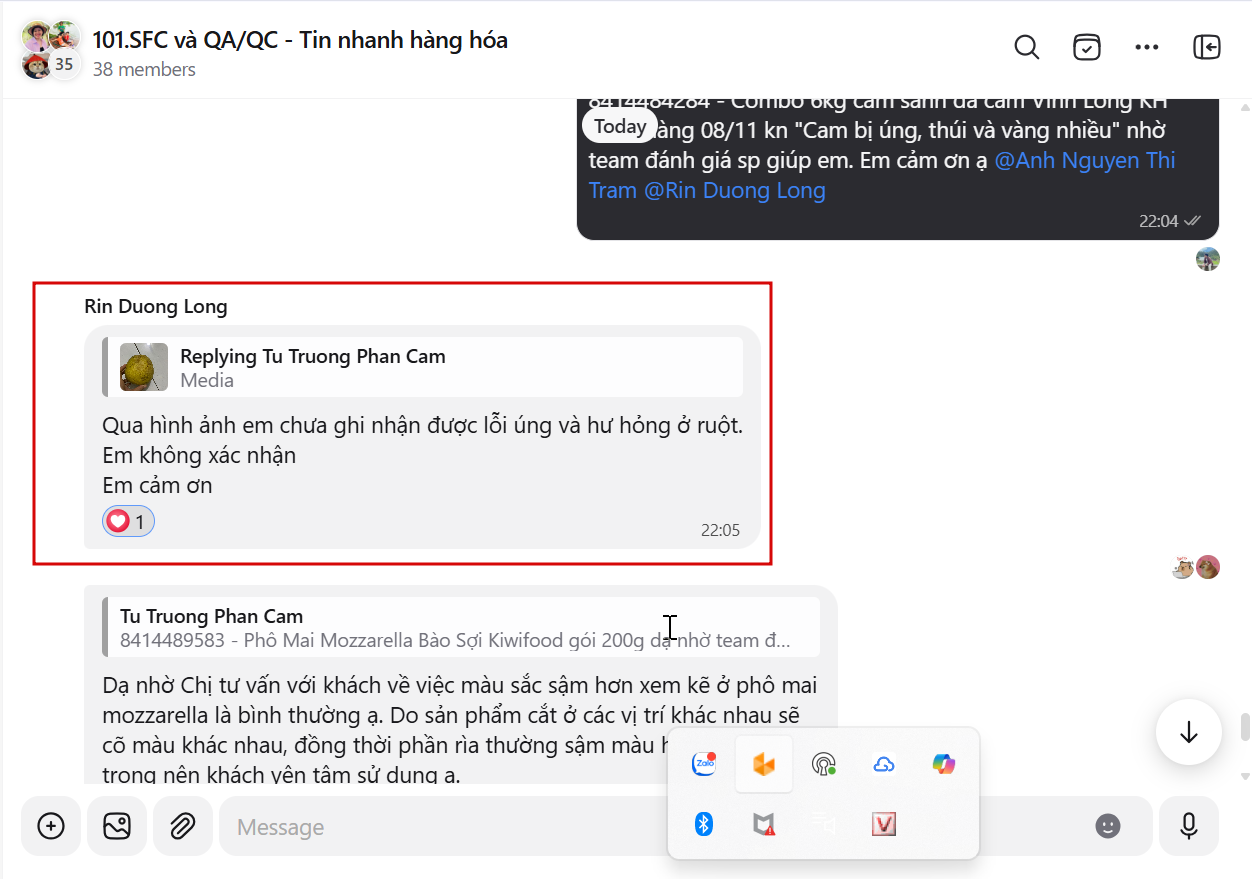Viewport: 1252px width, 879px height.
Task: Open the plus add-content button
Action: 51,826
